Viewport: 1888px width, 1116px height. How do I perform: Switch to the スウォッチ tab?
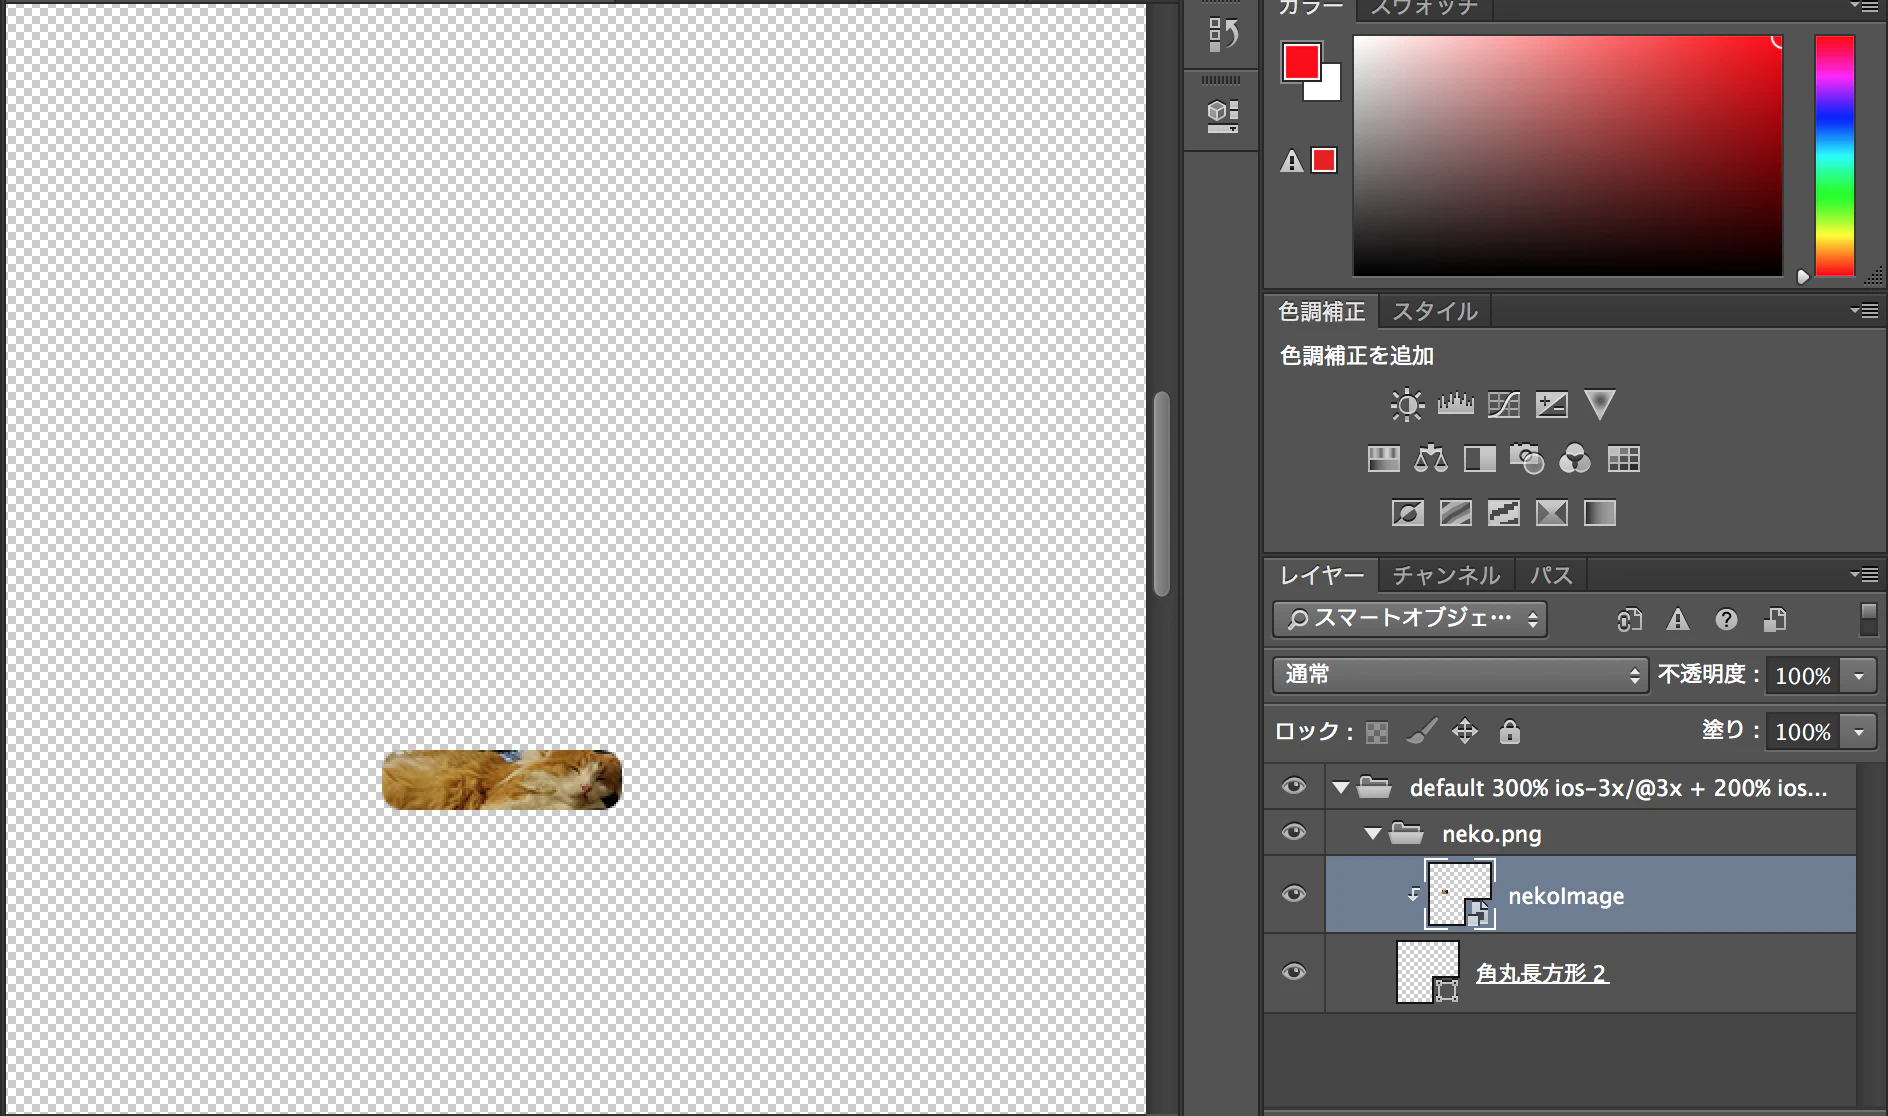[1424, 9]
